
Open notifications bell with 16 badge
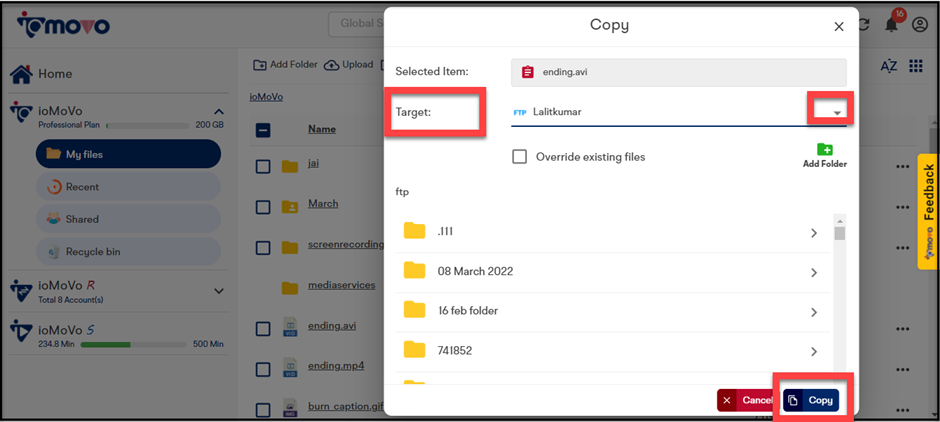(x=893, y=24)
